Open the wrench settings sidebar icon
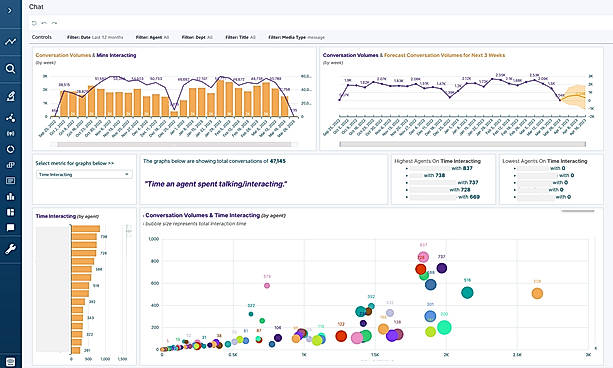The image size is (613, 368). pos(10,249)
